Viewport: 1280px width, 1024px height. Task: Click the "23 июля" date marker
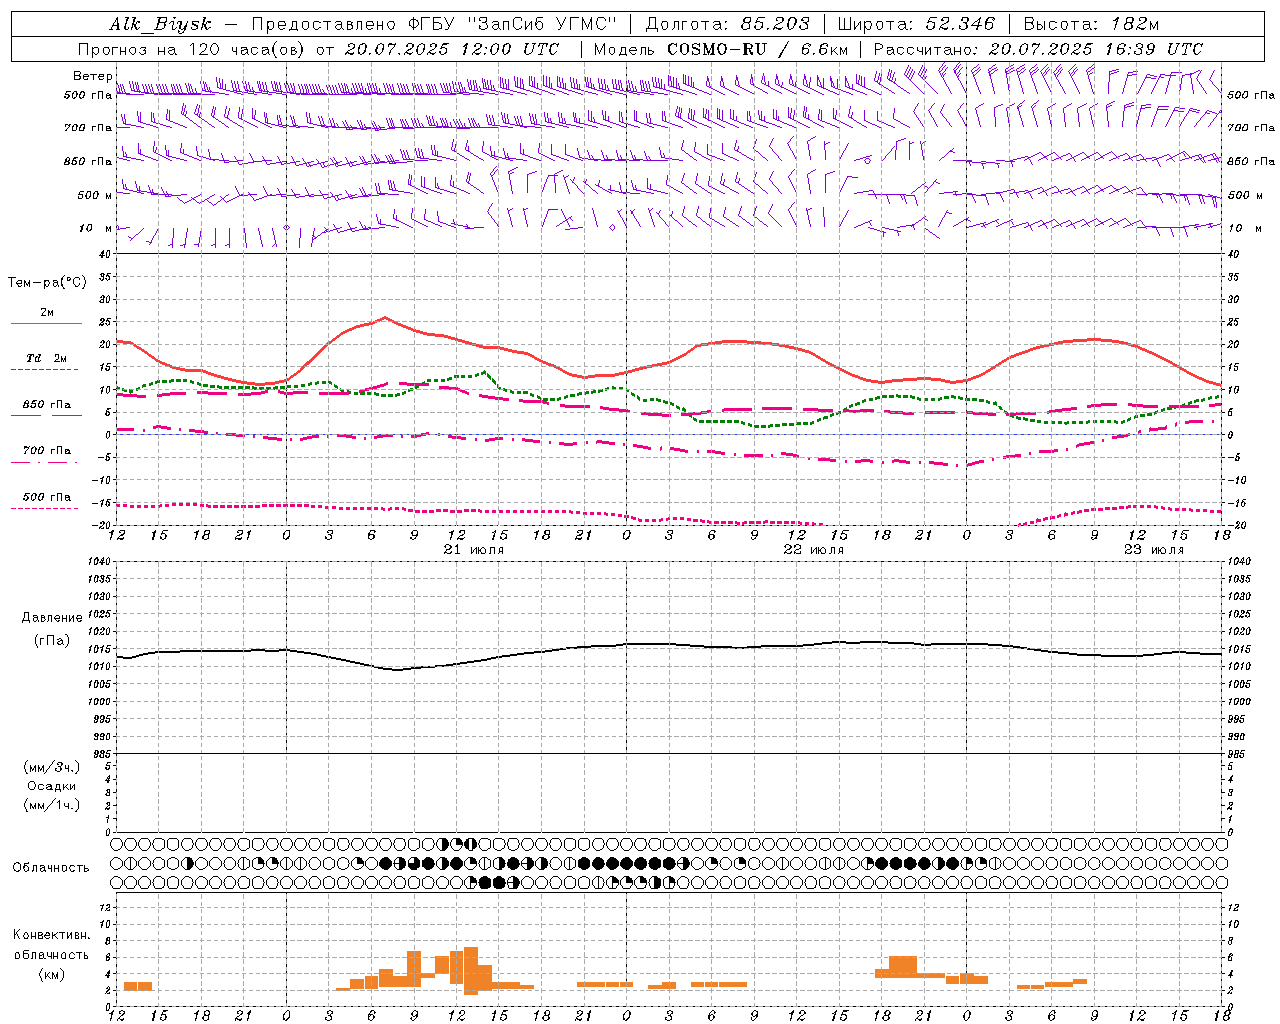click(x=1154, y=550)
